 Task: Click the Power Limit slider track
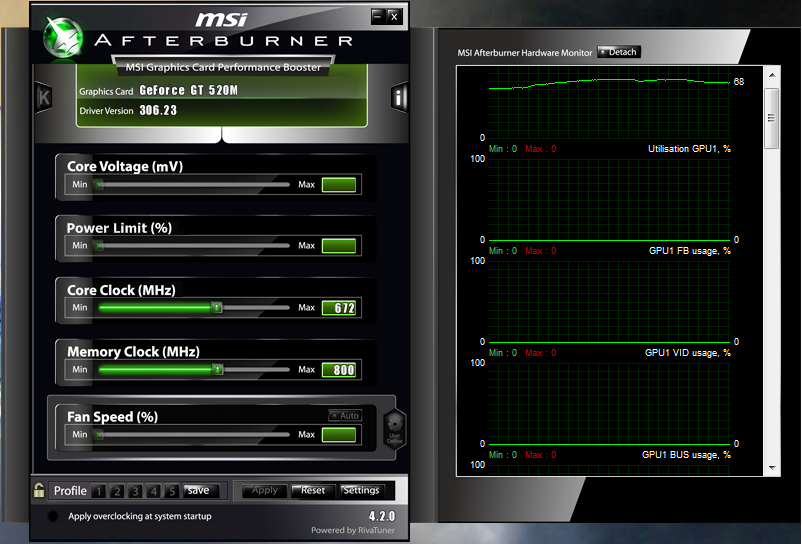click(192, 246)
